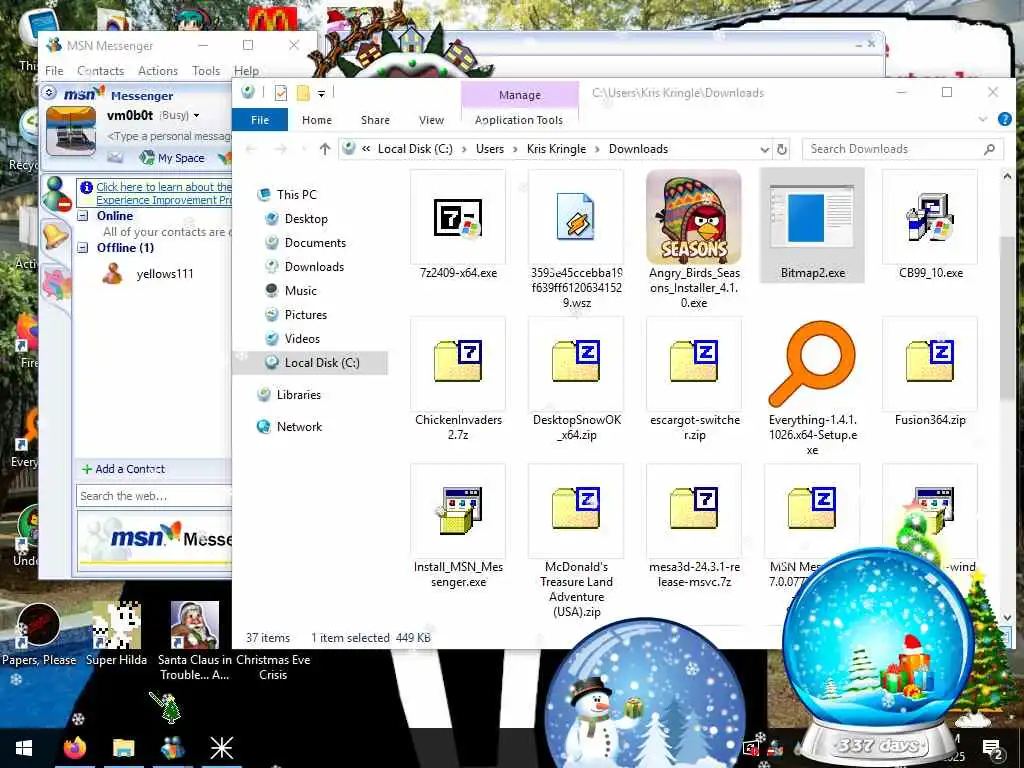The width and height of the screenshot is (1024, 768).
Task: Click the Experience Improvement Program link
Action: [163, 193]
